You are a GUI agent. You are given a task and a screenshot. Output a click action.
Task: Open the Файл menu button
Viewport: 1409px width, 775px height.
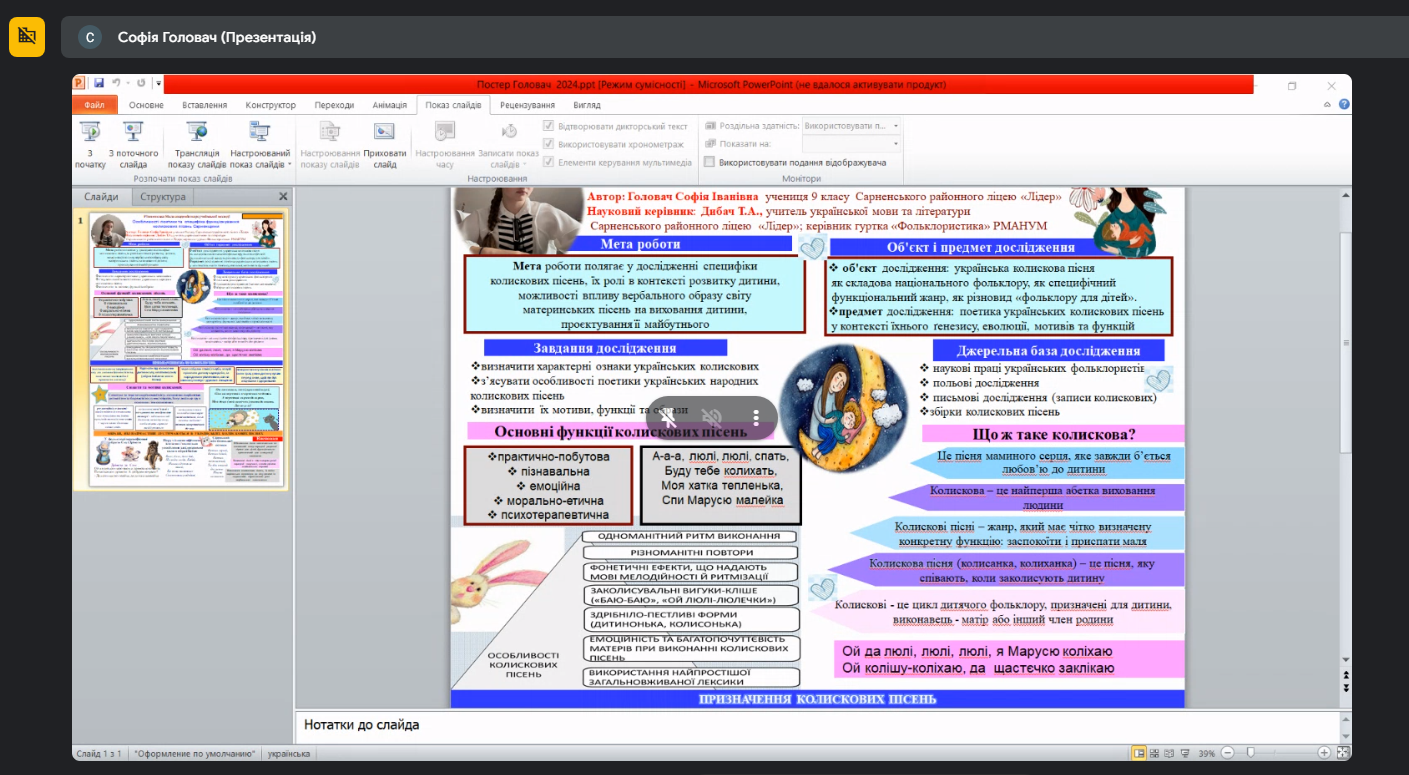coord(95,105)
